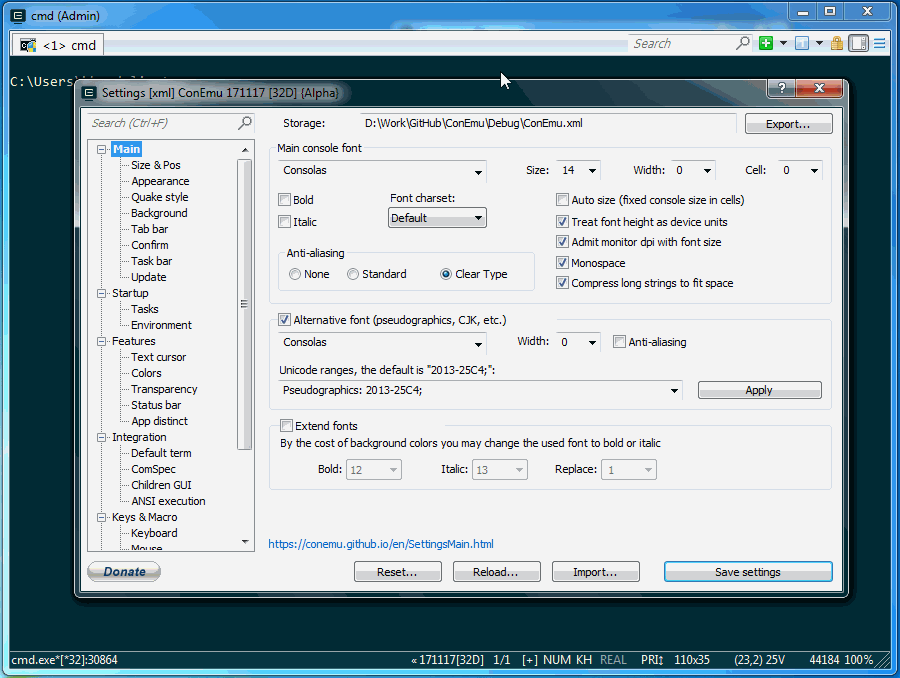Viewport: 900px width, 678px height.
Task: Click the Reload... button
Action: point(496,572)
